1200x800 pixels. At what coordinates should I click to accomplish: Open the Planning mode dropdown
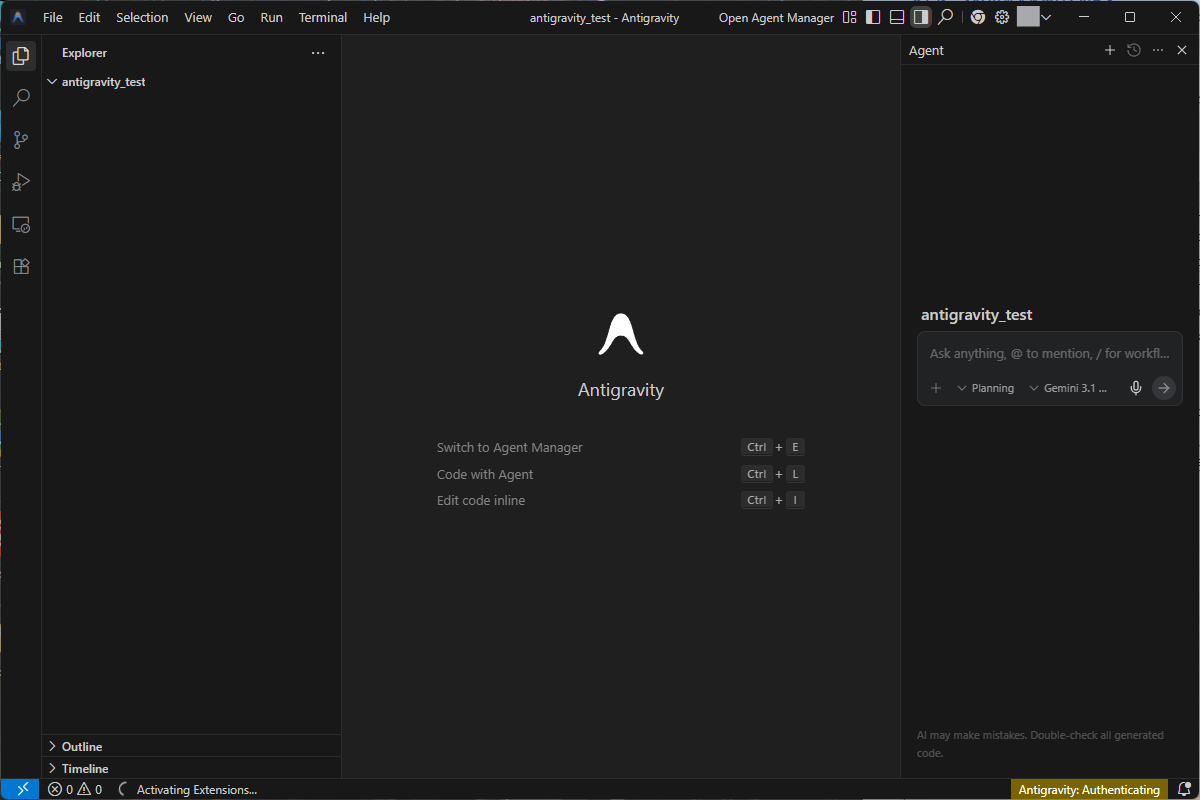pos(985,388)
